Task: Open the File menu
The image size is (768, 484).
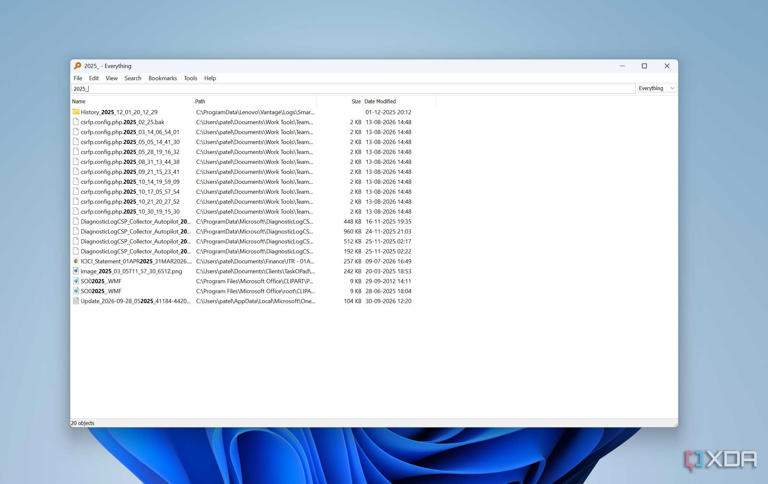Action: [x=78, y=78]
